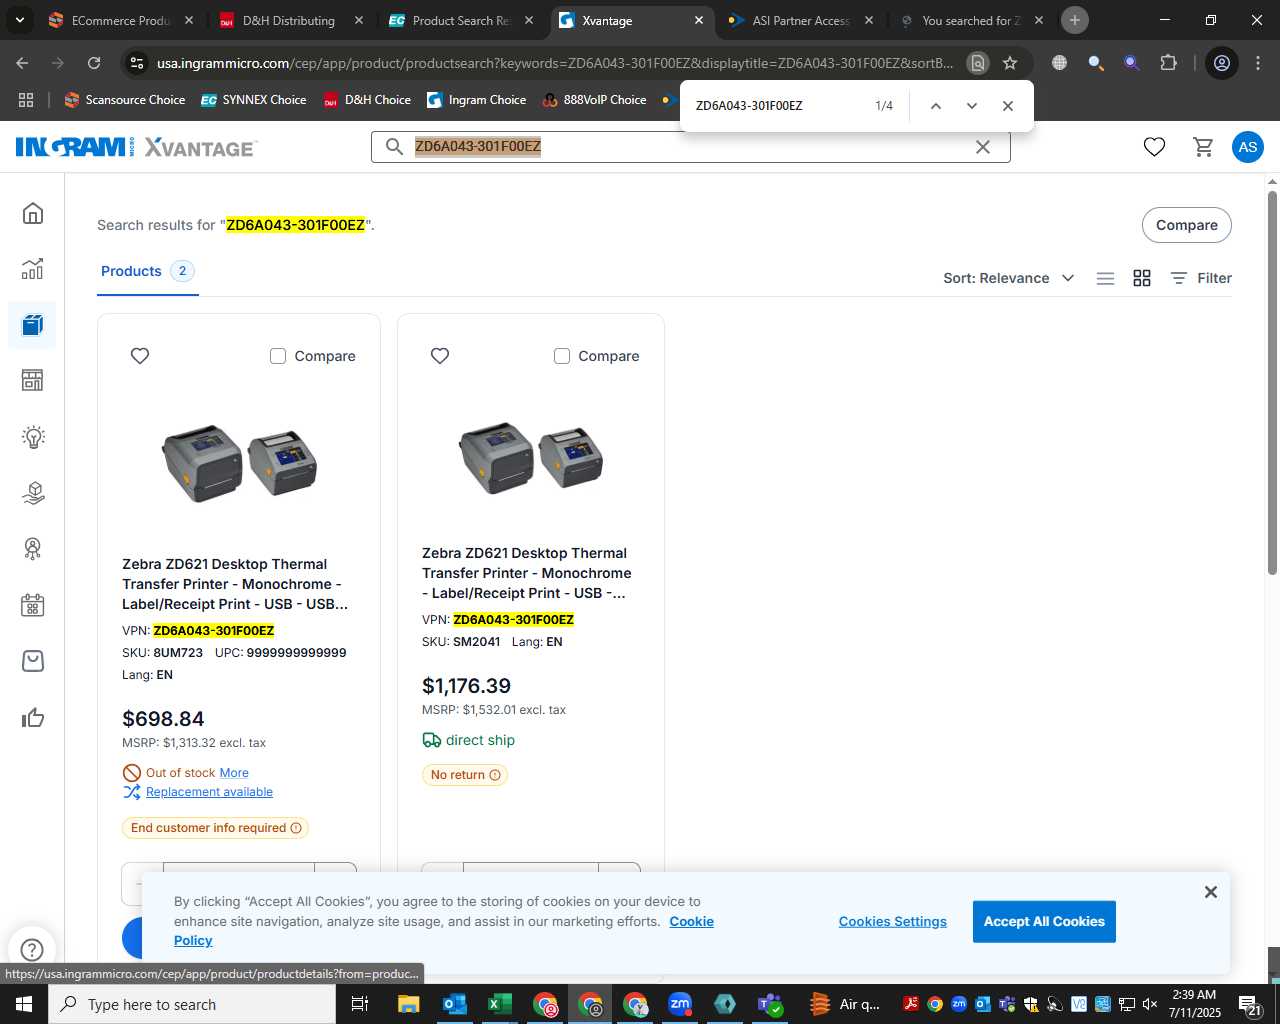The height and width of the screenshot is (1024, 1280).
Task: Switch to You searched for browser tab
Action: coord(970,20)
